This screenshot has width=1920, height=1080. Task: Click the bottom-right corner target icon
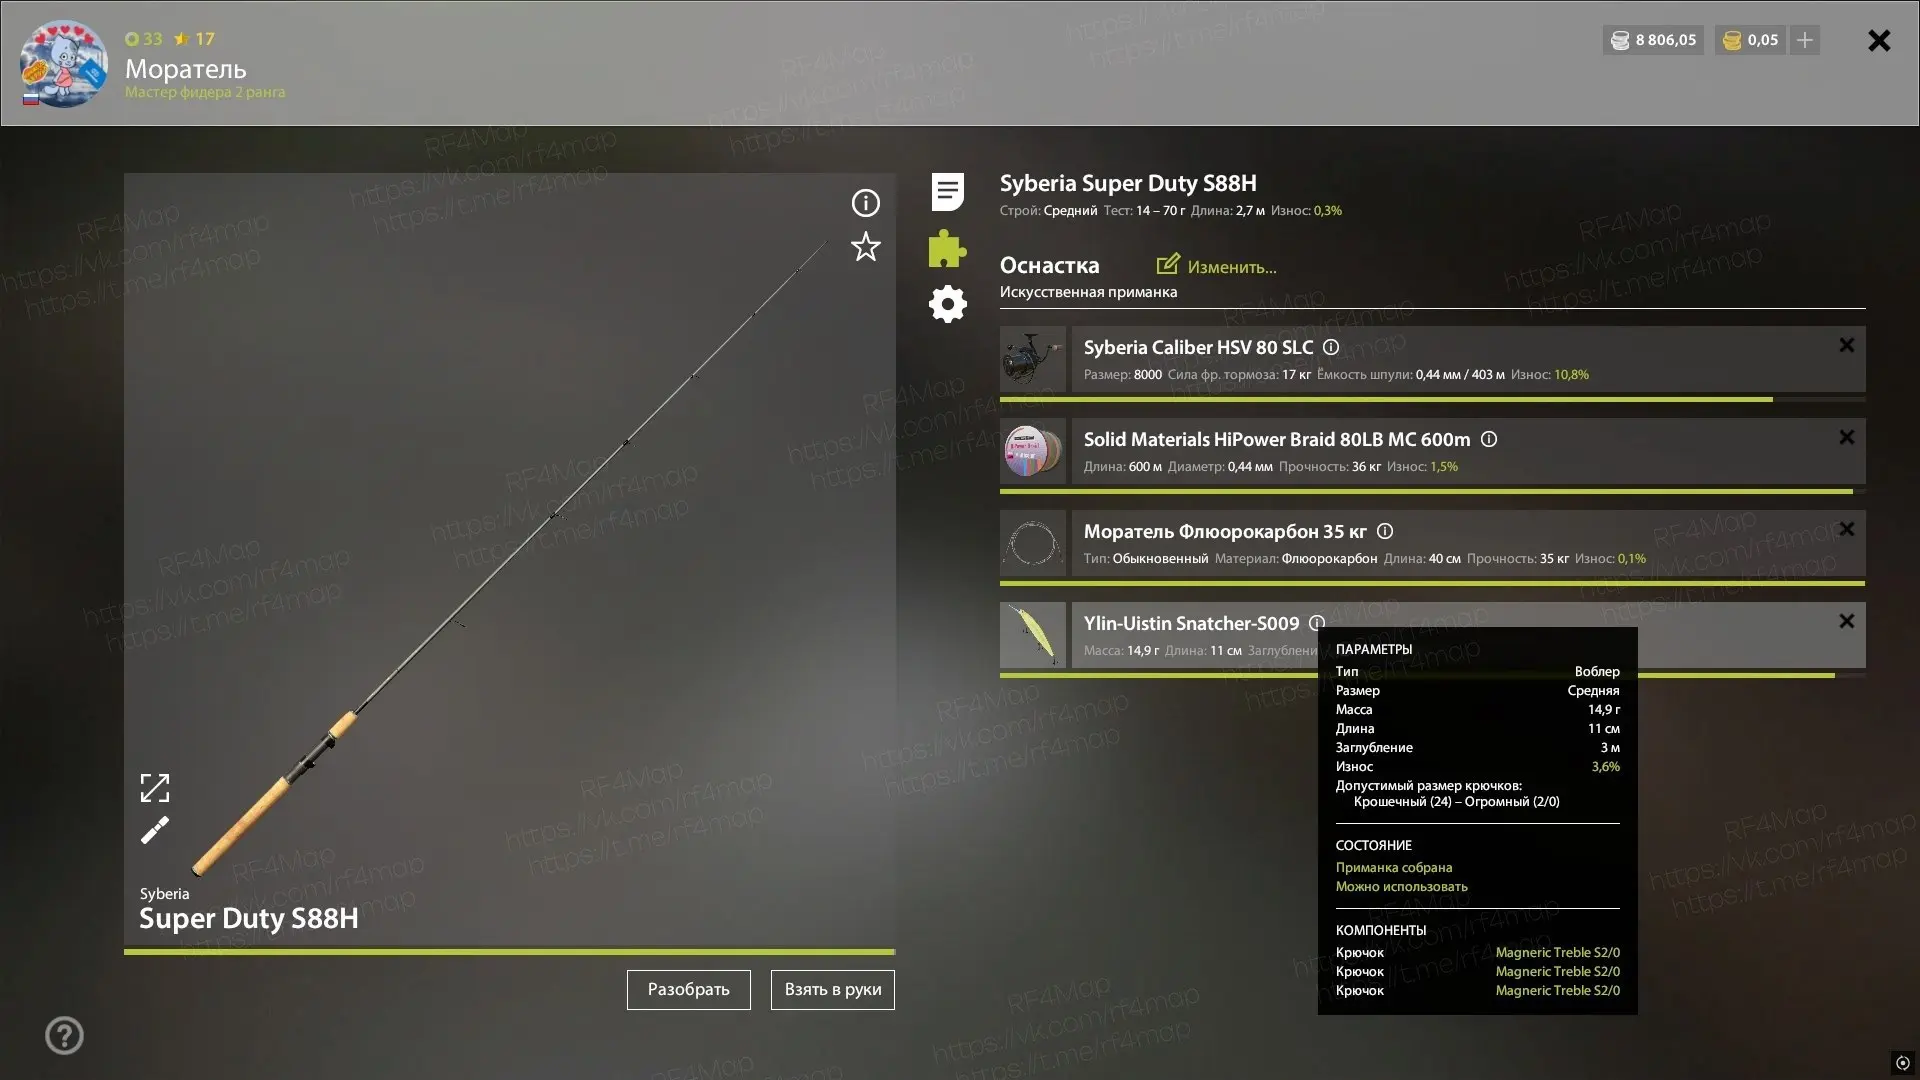point(1902,1062)
